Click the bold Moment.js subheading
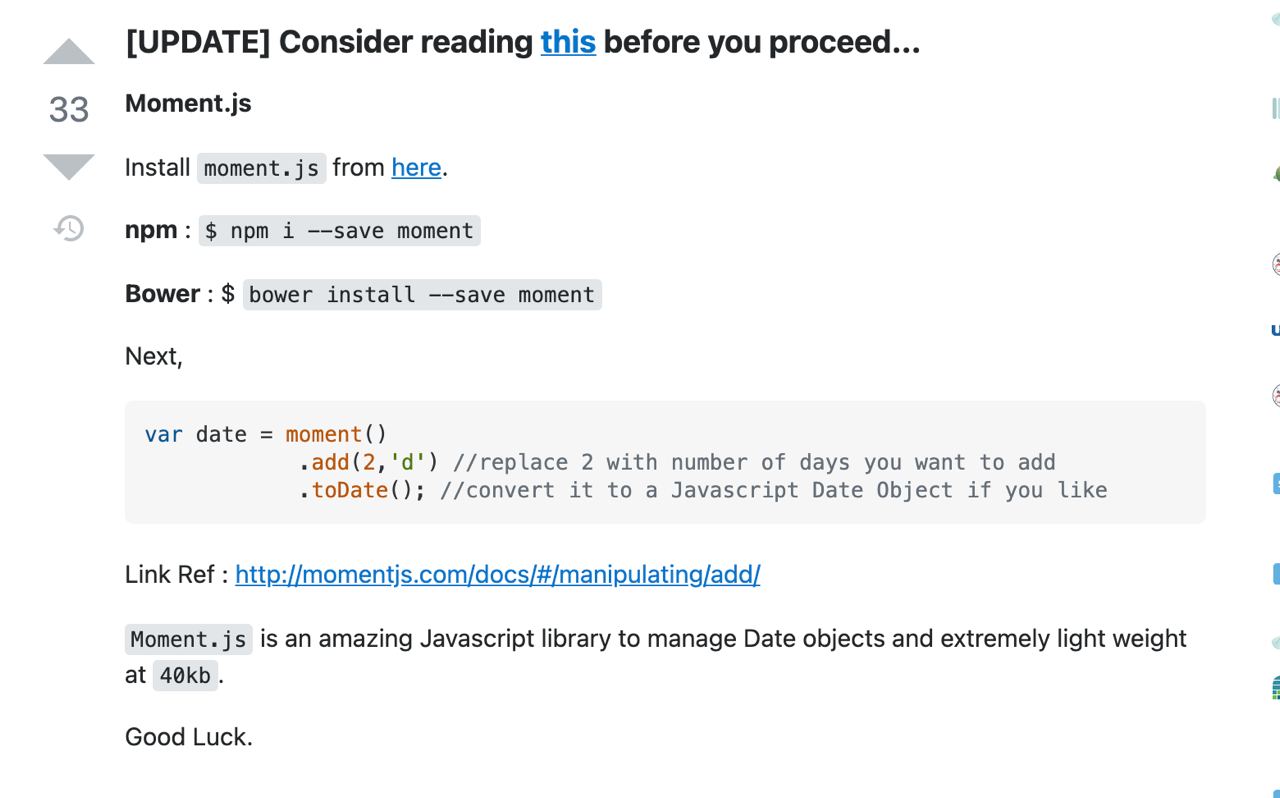1280x798 pixels. [188, 103]
